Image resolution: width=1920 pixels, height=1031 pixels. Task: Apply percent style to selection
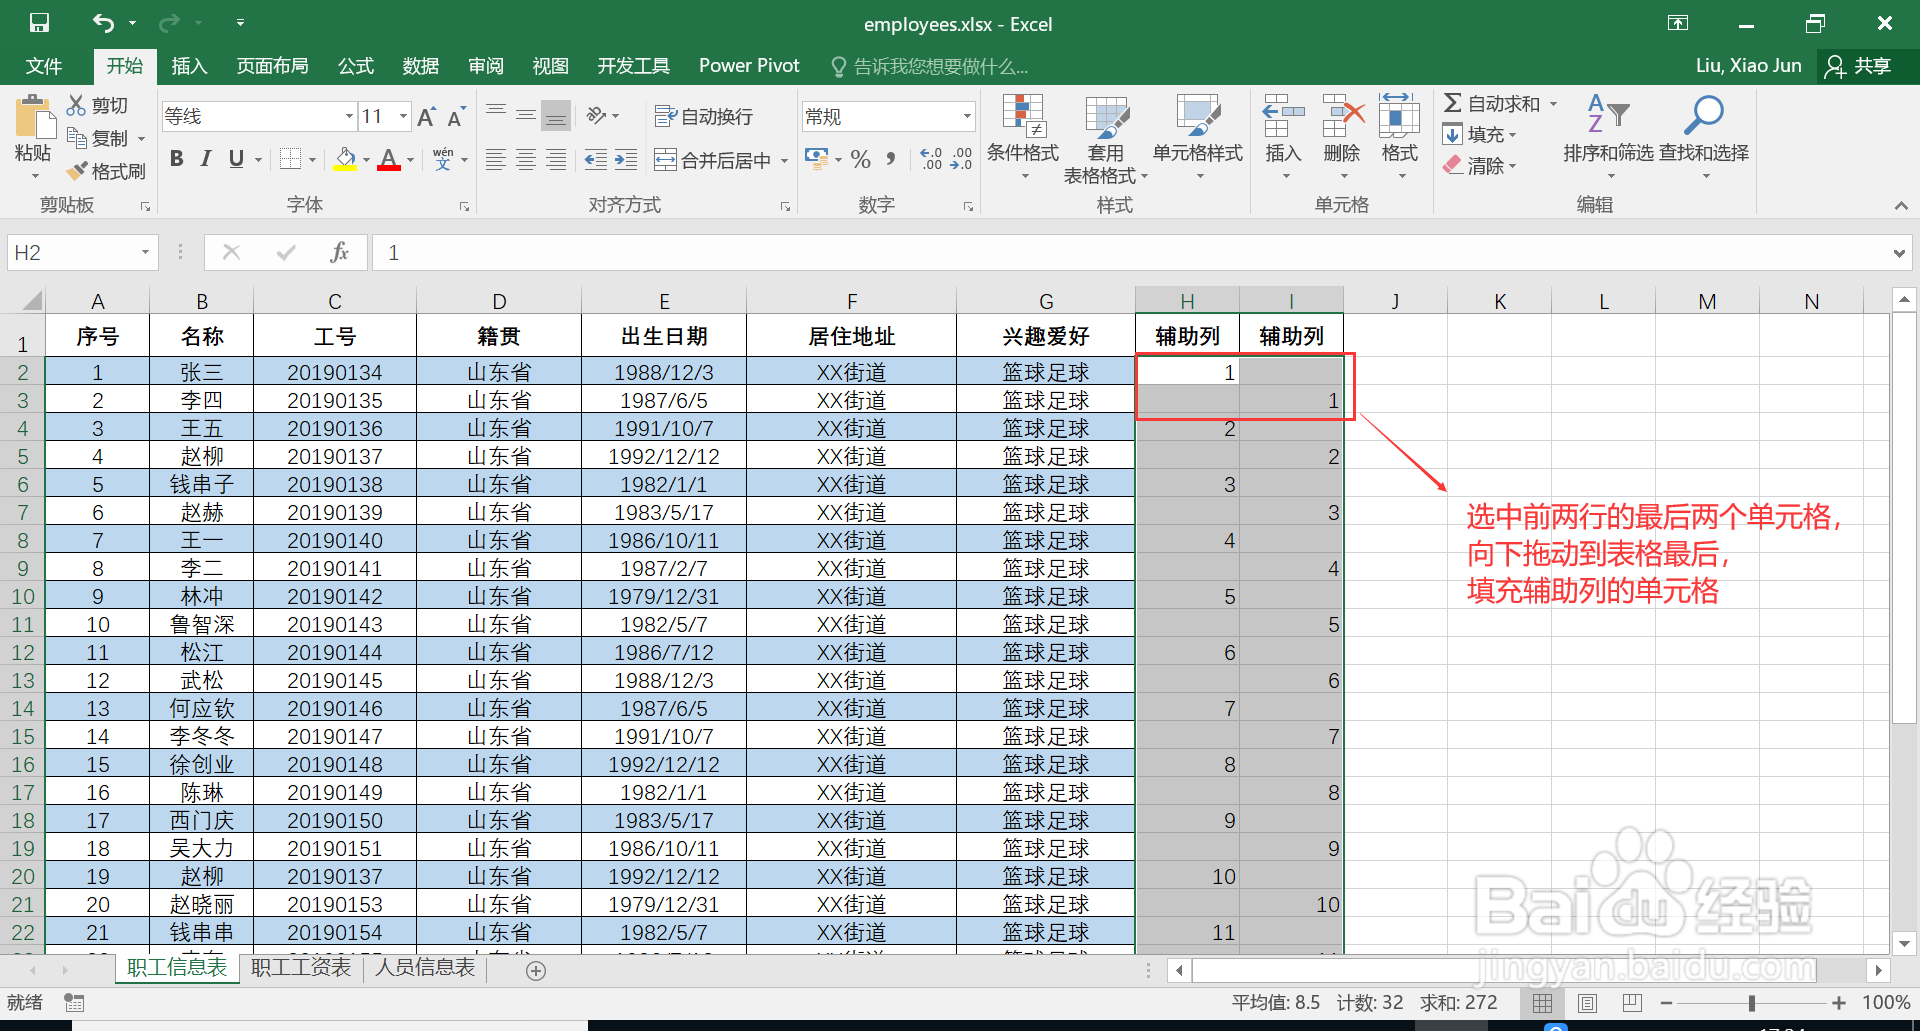click(x=858, y=159)
